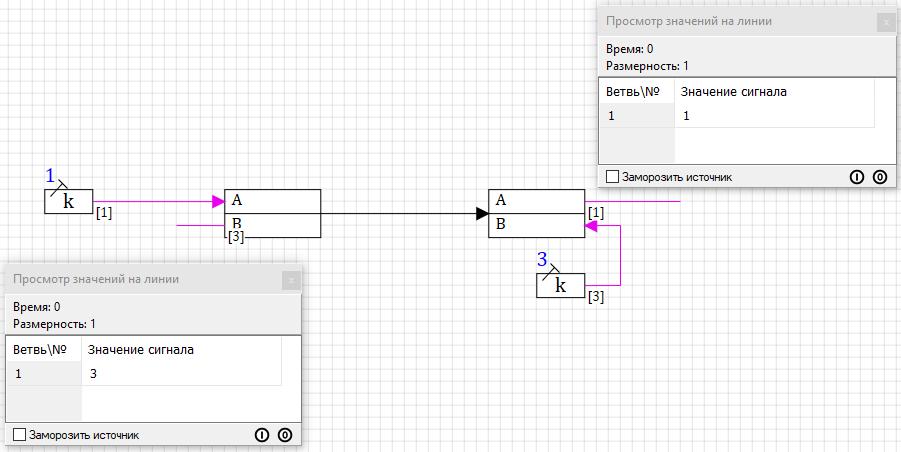This screenshot has width=901, height=452.
Task: Click the circled 0 icon in value-1 panel
Action: tap(879, 177)
